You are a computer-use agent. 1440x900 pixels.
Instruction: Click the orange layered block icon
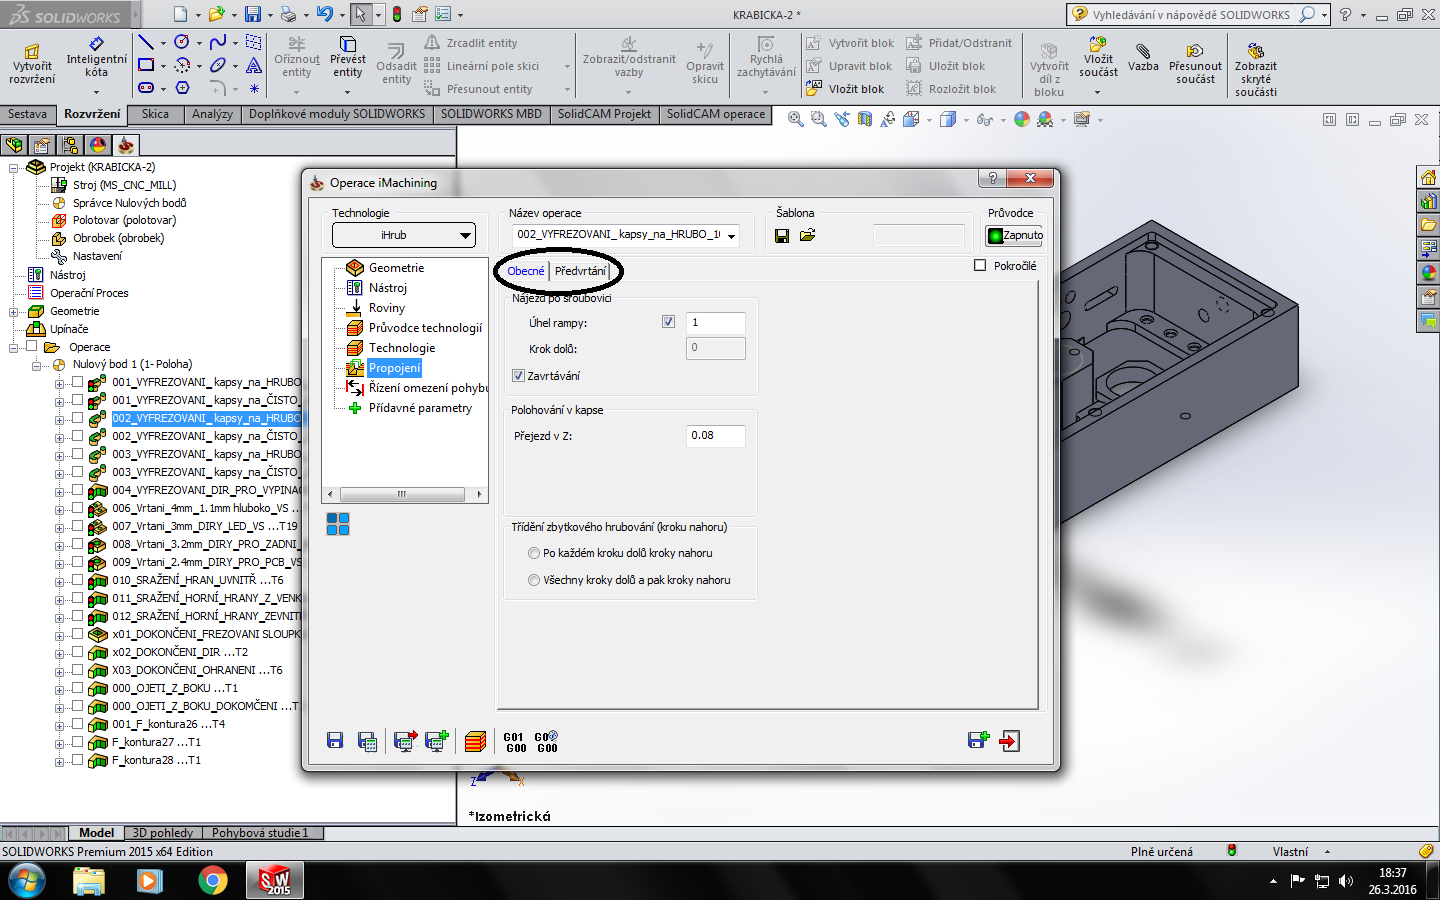coord(475,741)
